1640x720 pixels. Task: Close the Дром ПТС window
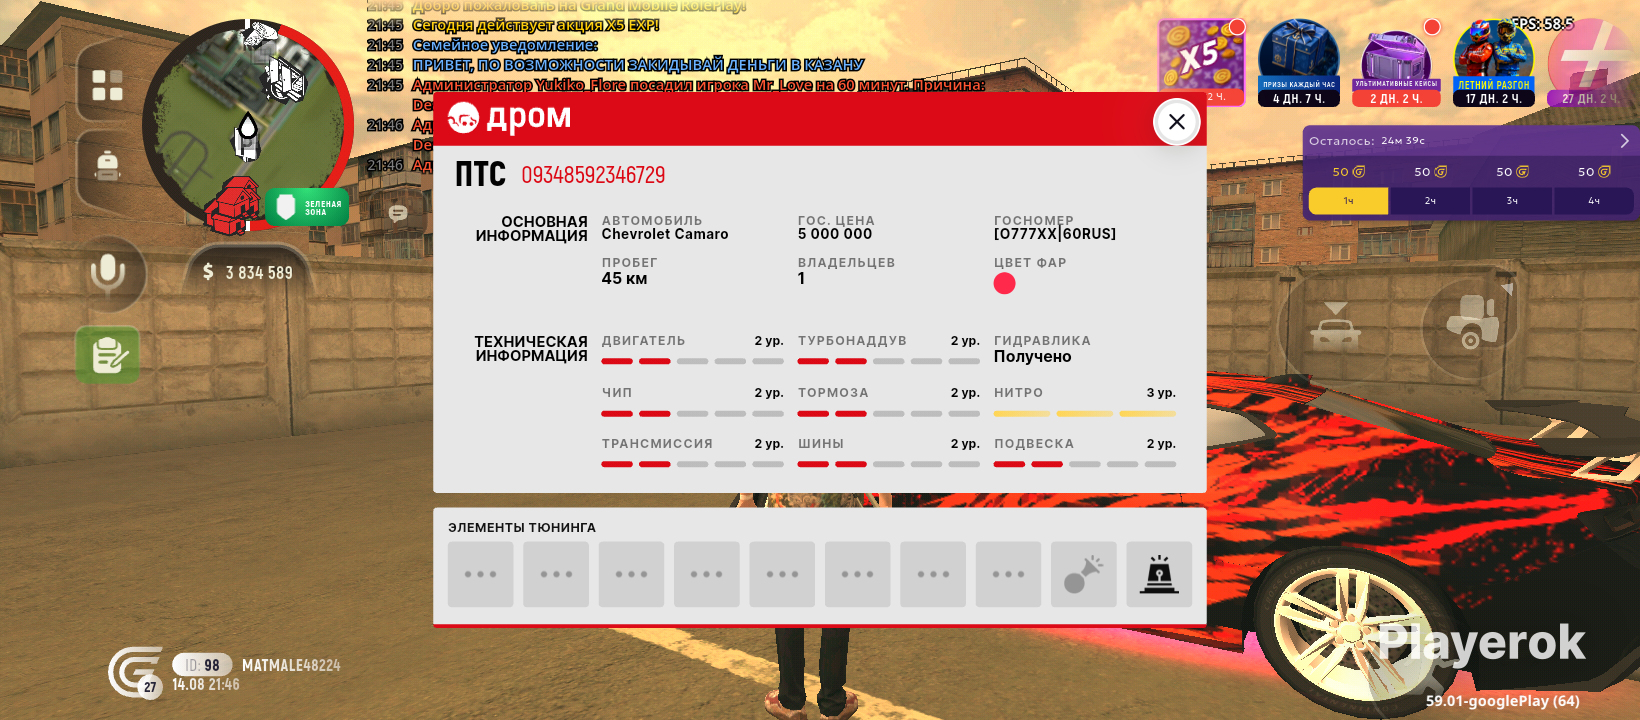point(1176,121)
